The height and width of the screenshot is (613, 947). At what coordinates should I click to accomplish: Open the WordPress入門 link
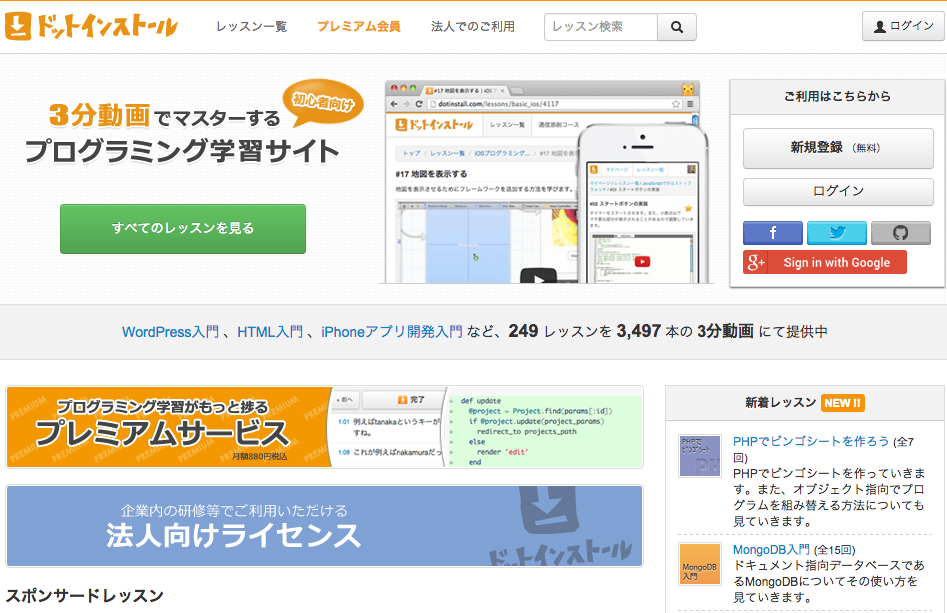[169, 332]
